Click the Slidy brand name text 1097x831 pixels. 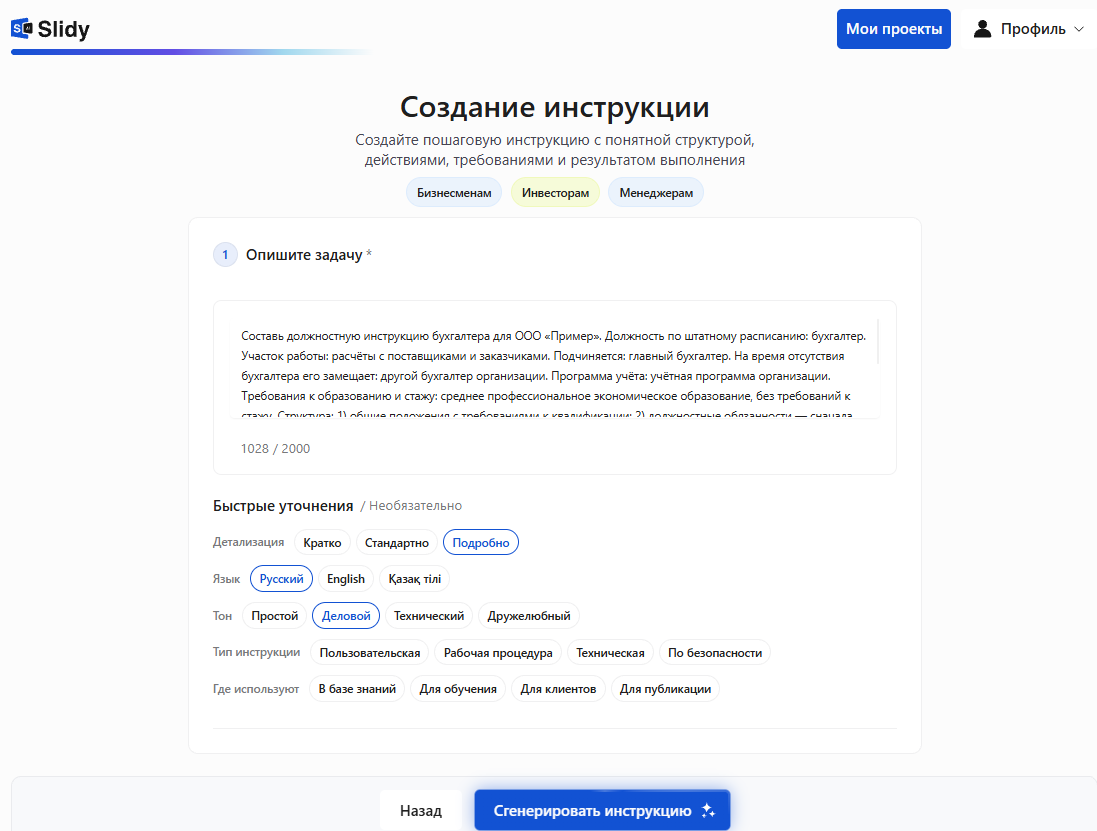(x=64, y=29)
